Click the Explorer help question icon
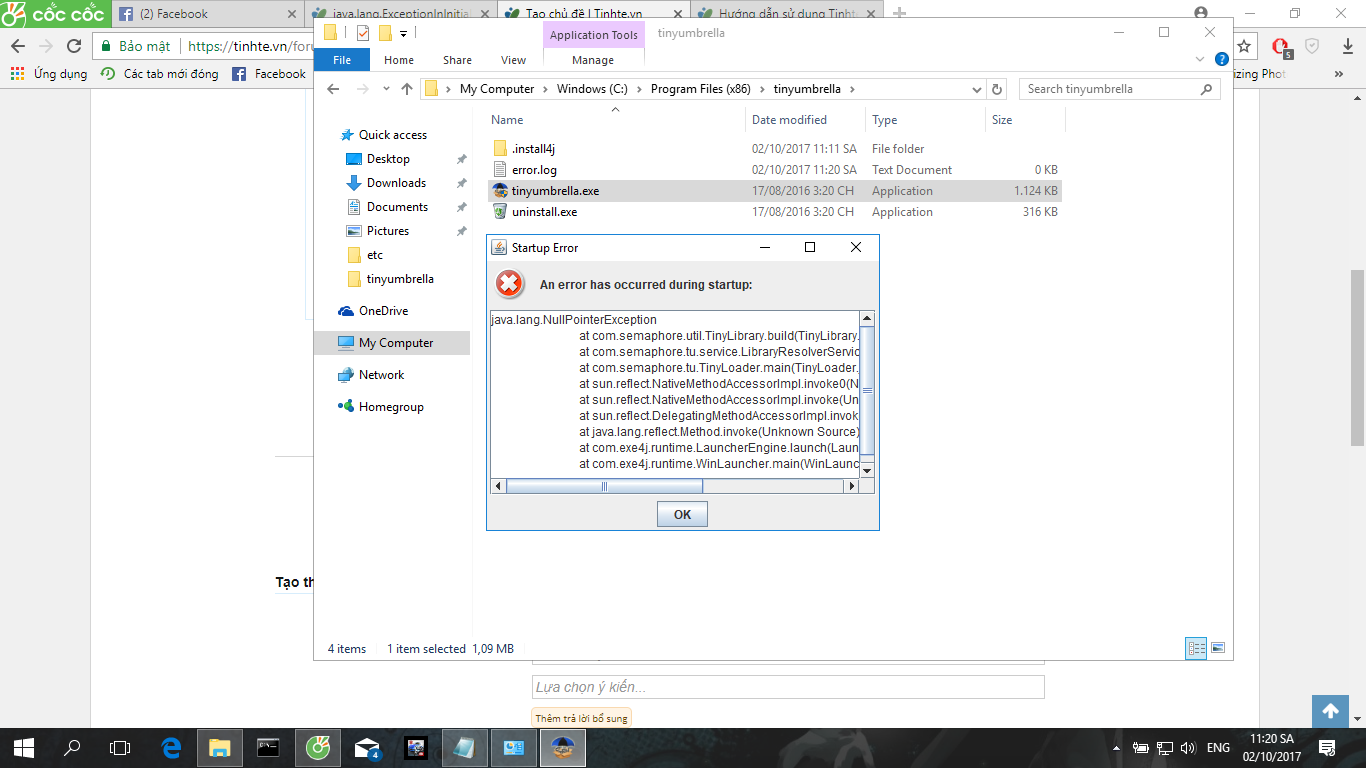Image resolution: width=1366 pixels, height=768 pixels. pyautogui.click(x=1221, y=60)
